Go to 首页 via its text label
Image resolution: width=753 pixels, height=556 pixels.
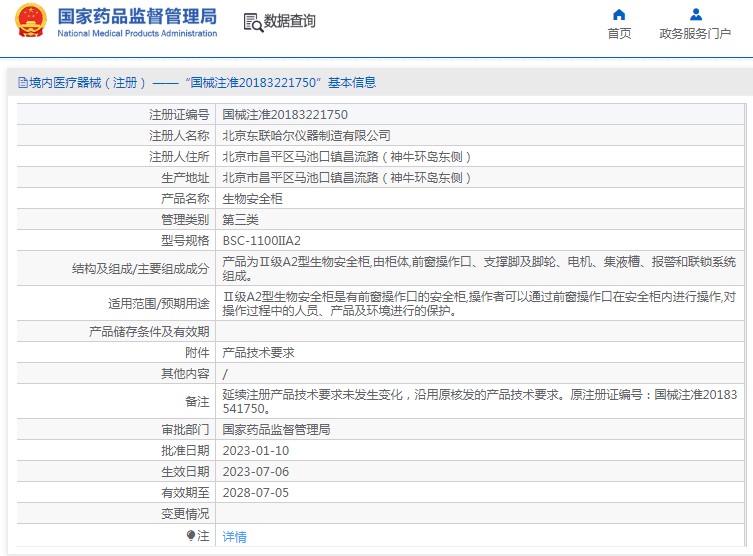click(x=619, y=33)
